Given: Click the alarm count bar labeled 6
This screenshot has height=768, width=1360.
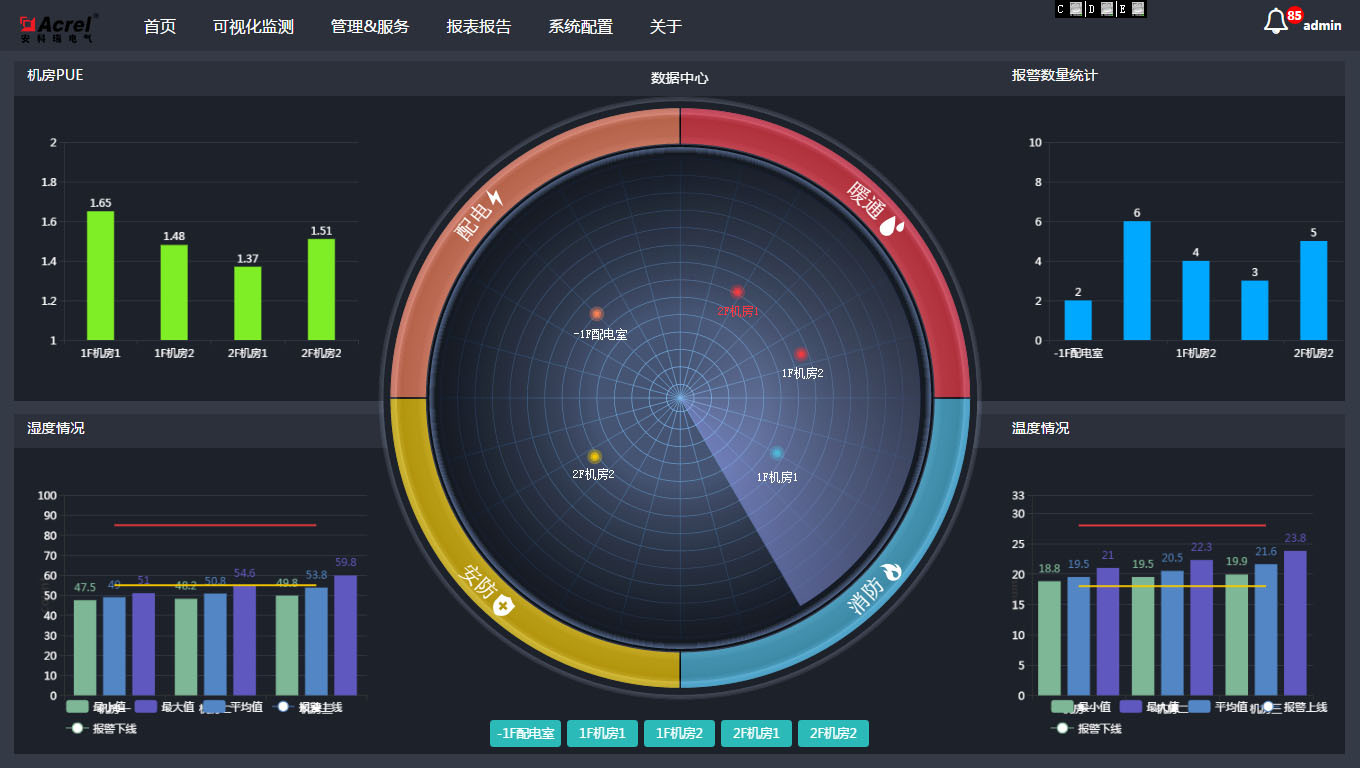Looking at the screenshot, I should point(1137,281).
